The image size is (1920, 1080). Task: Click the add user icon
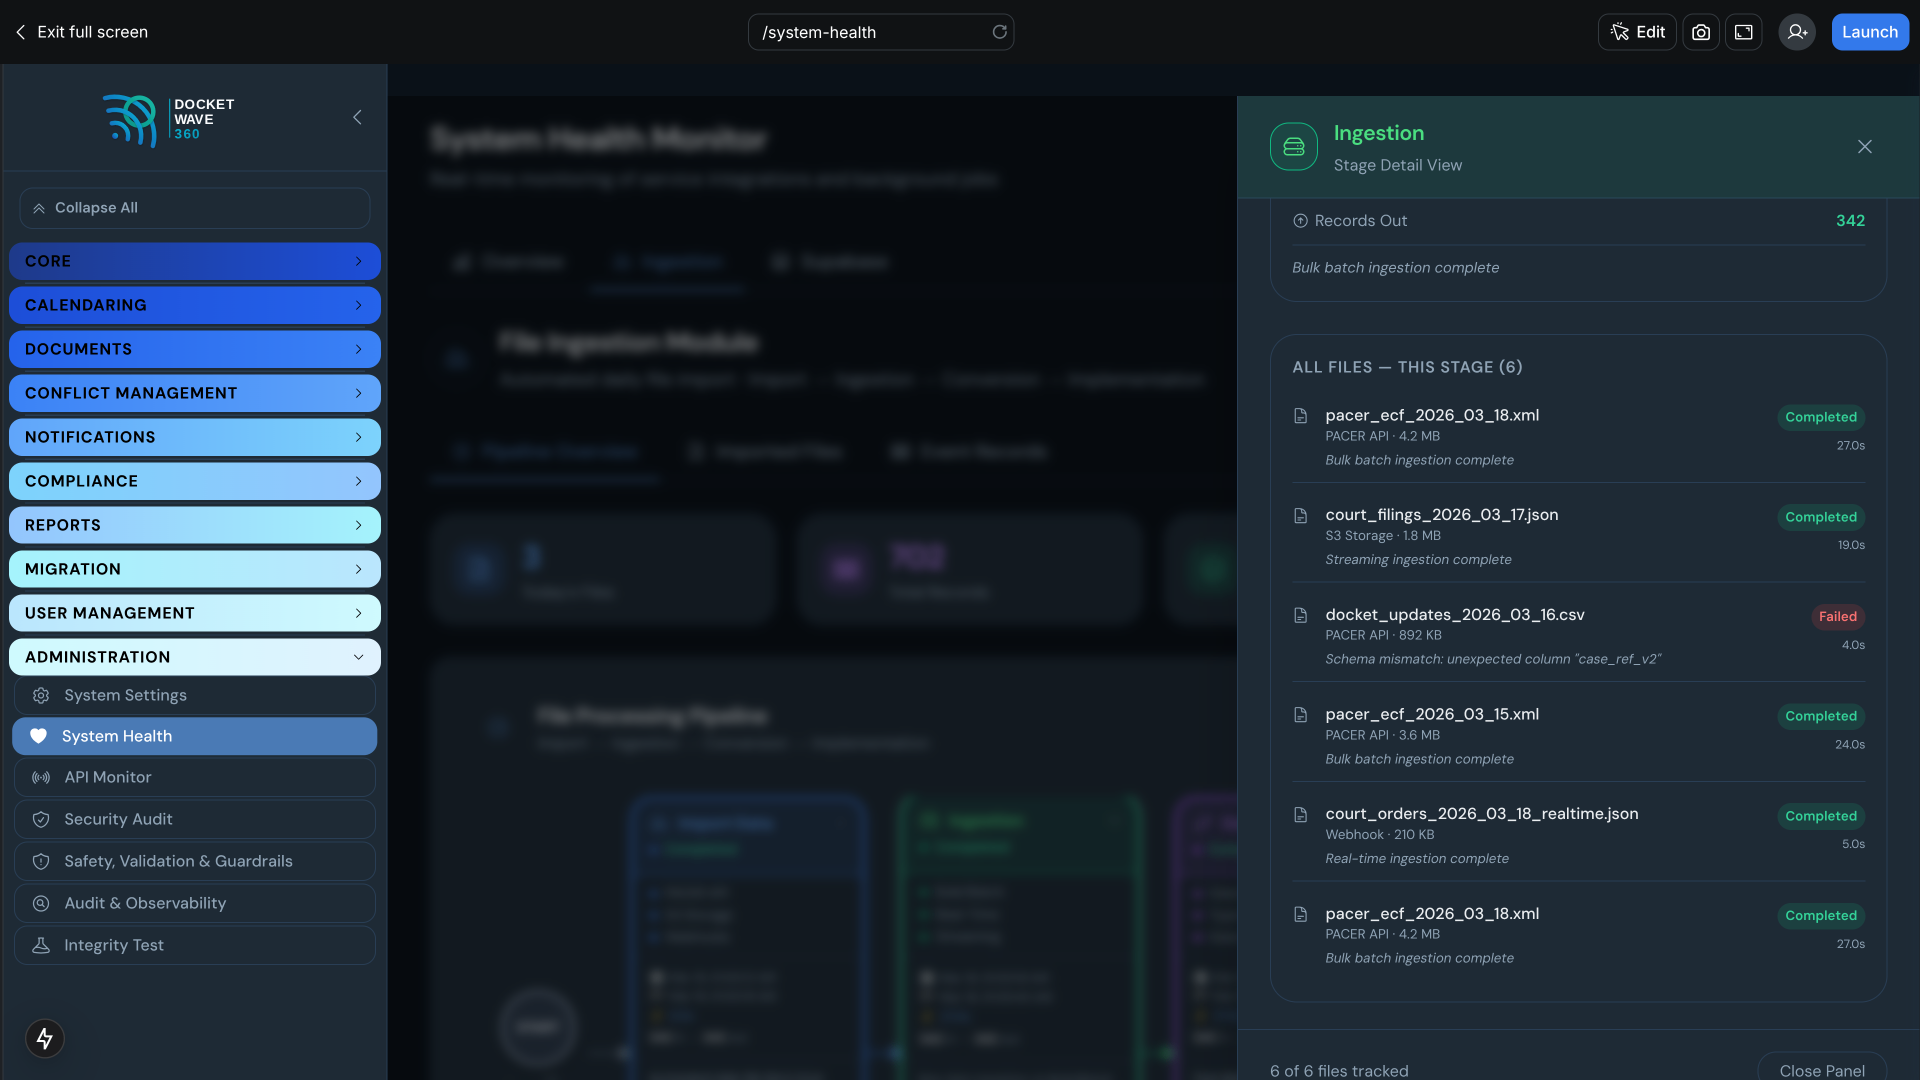point(1797,32)
